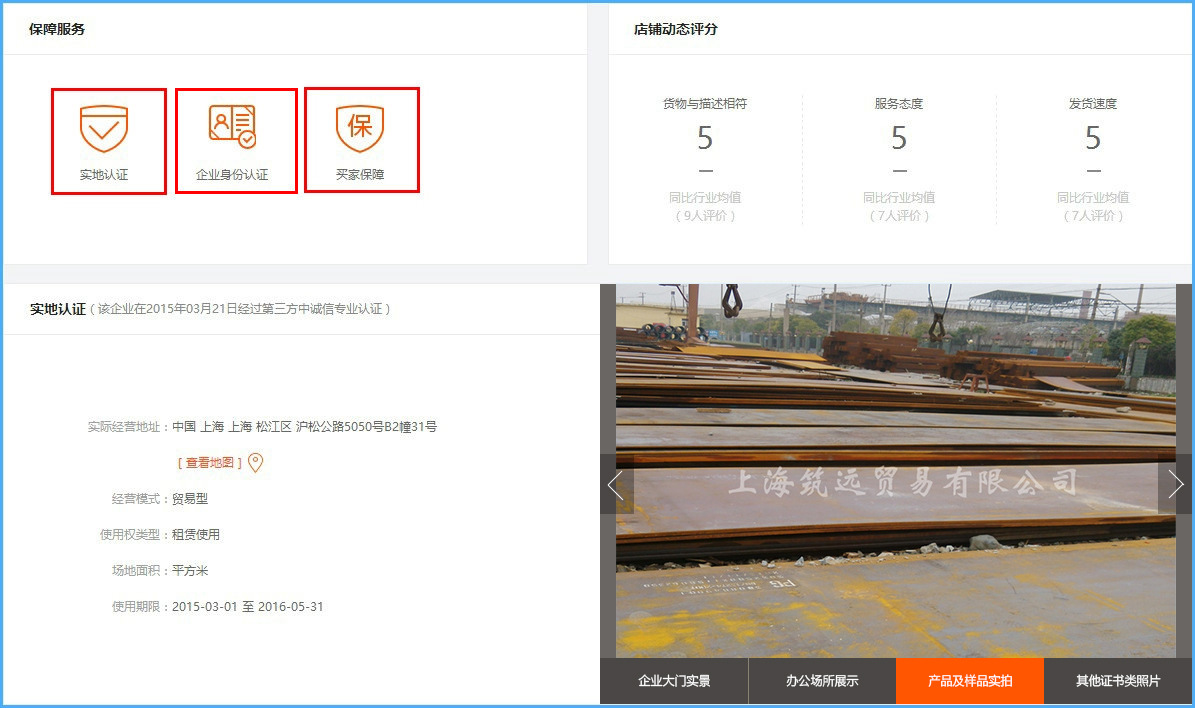Click the 实地认证 shield icon

104,128
